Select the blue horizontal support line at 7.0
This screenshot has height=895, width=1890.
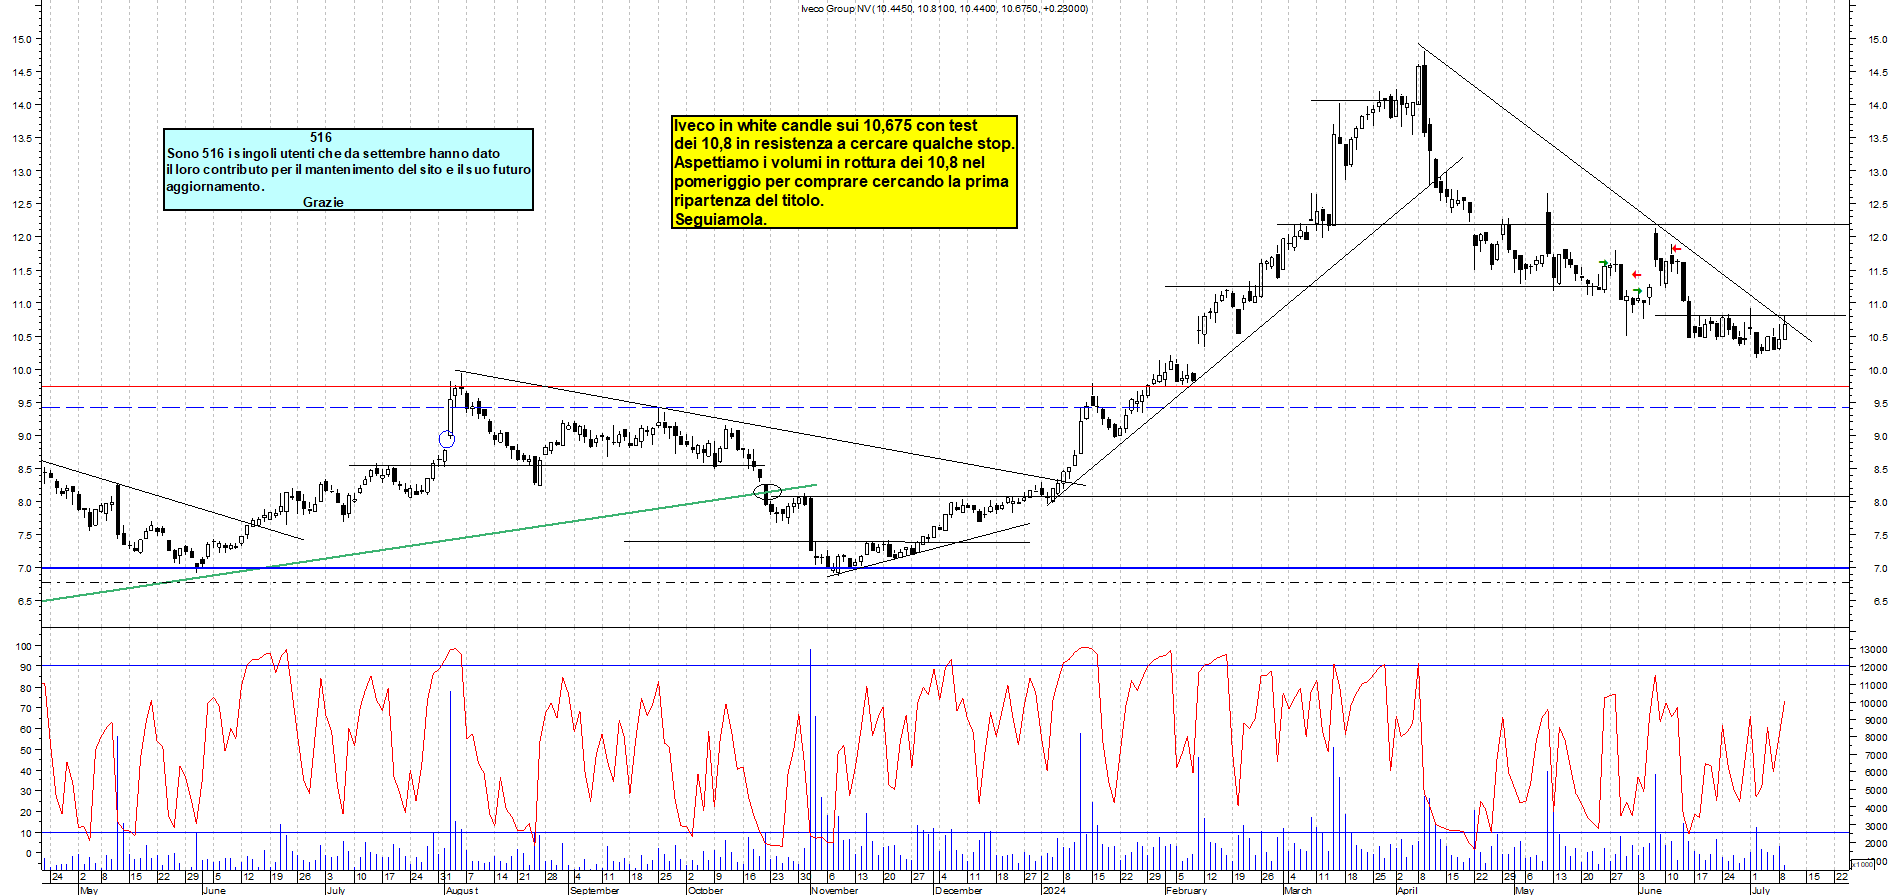click(945, 568)
